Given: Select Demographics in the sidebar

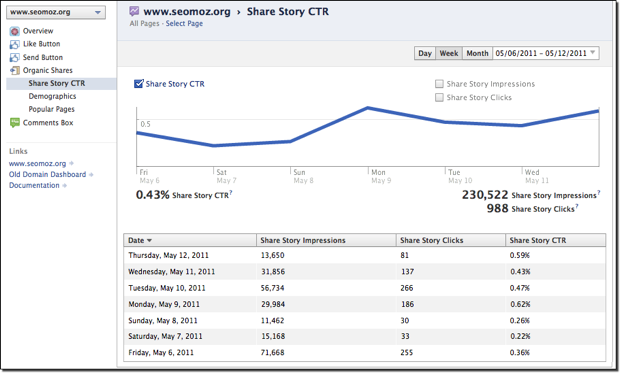Looking at the screenshot, I should (x=52, y=97).
